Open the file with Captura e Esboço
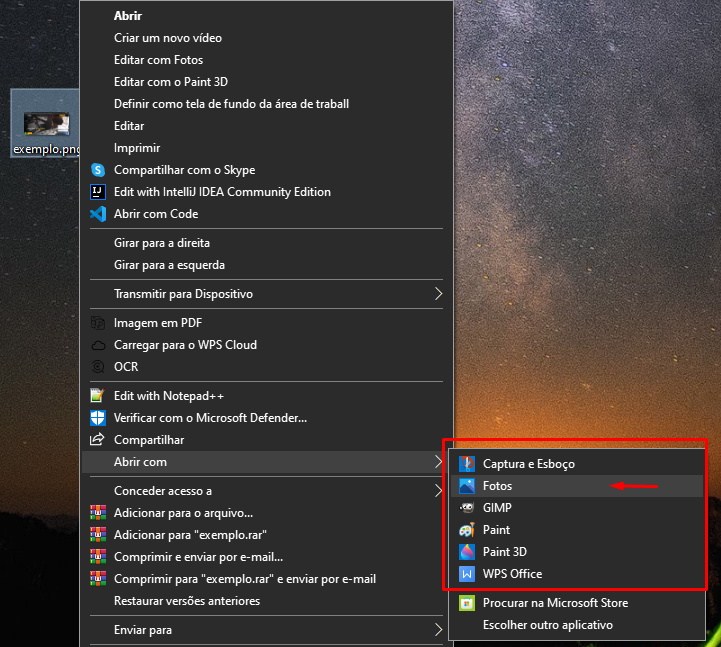Image resolution: width=721 pixels, height=647 pixels. coord(577,464)
